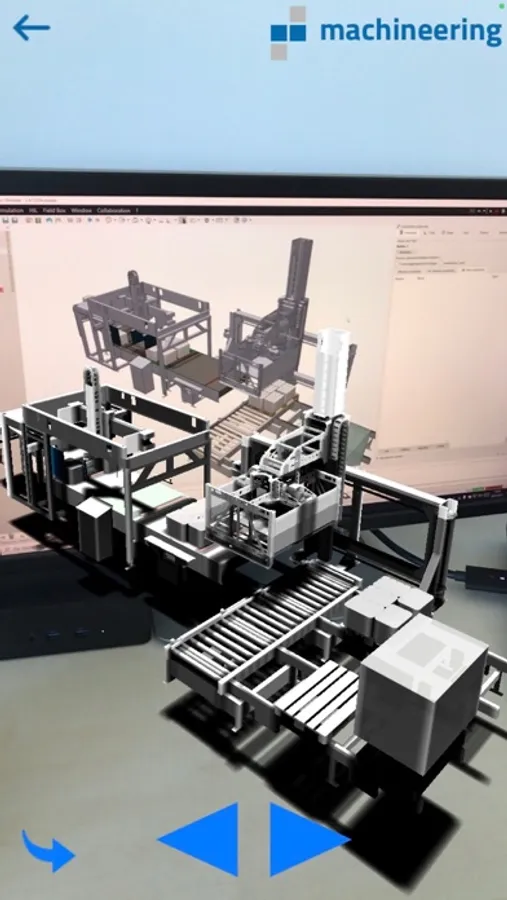Open Field Box menu on the monitor window

pyautogui.click(x=54, y=211)
